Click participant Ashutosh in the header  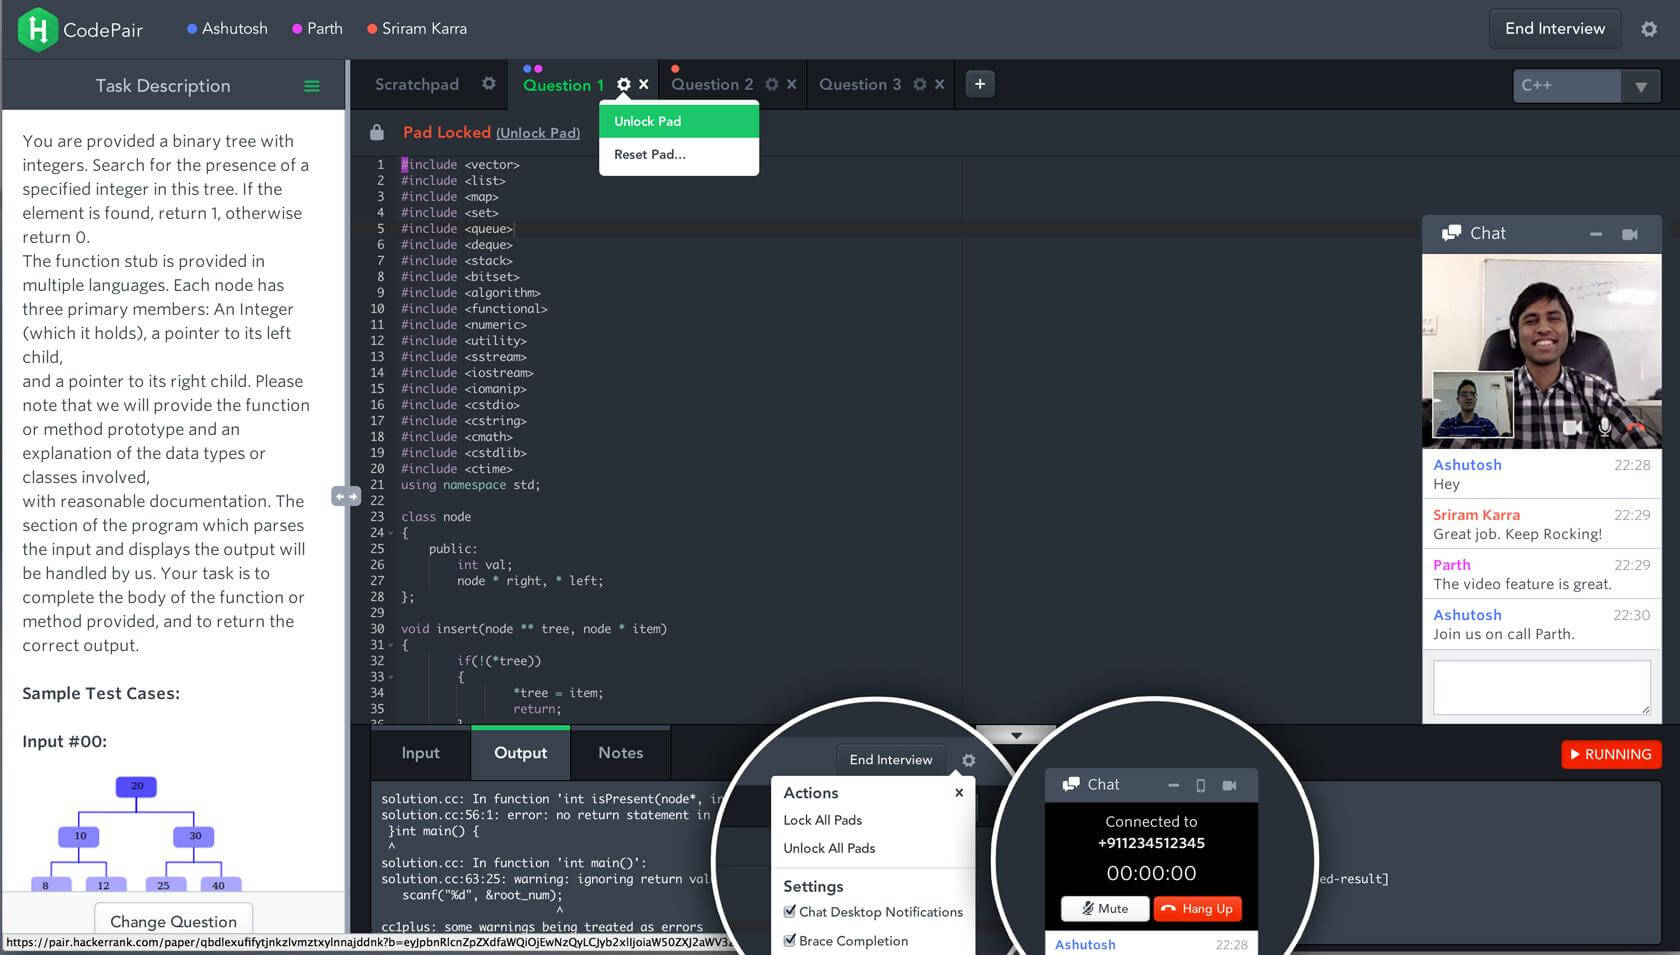click(227, 29)
